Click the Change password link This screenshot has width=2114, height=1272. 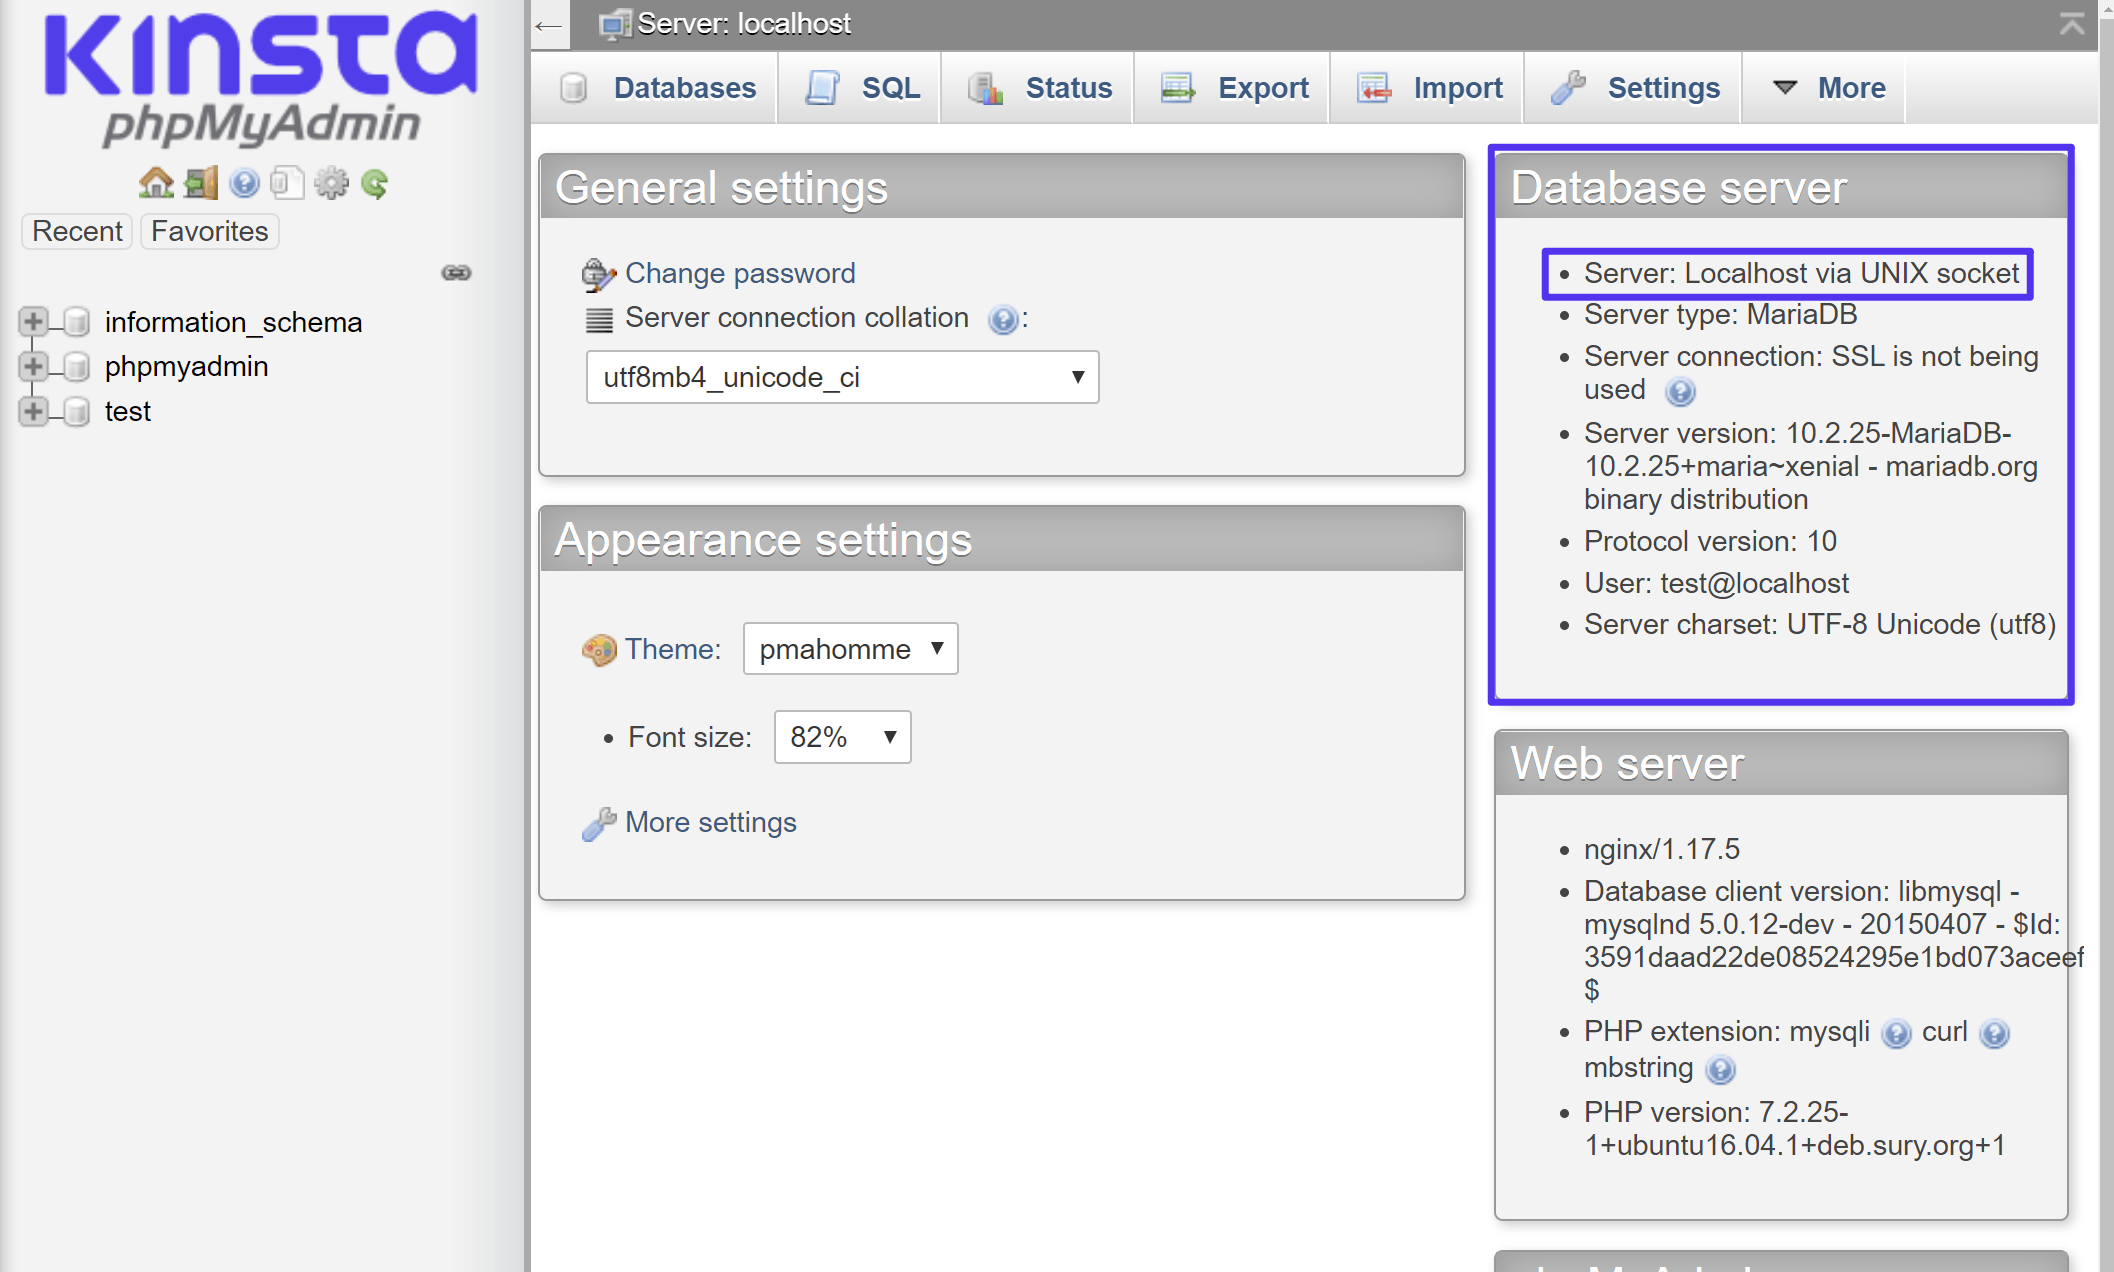point(738,273)
